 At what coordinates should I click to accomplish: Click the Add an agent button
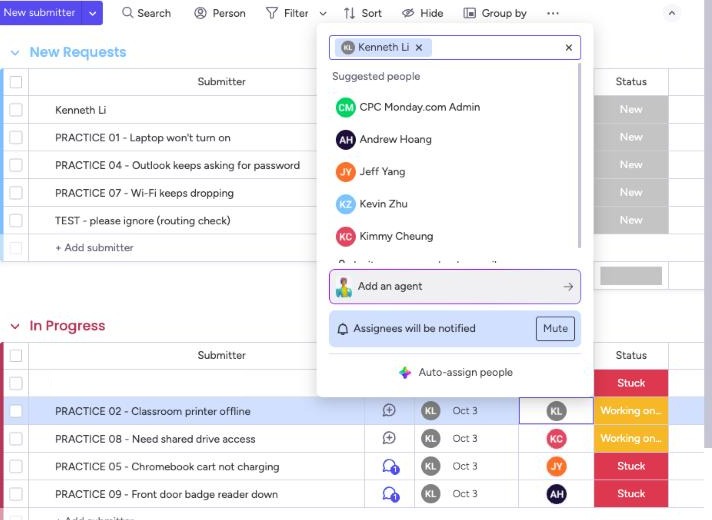455,287
